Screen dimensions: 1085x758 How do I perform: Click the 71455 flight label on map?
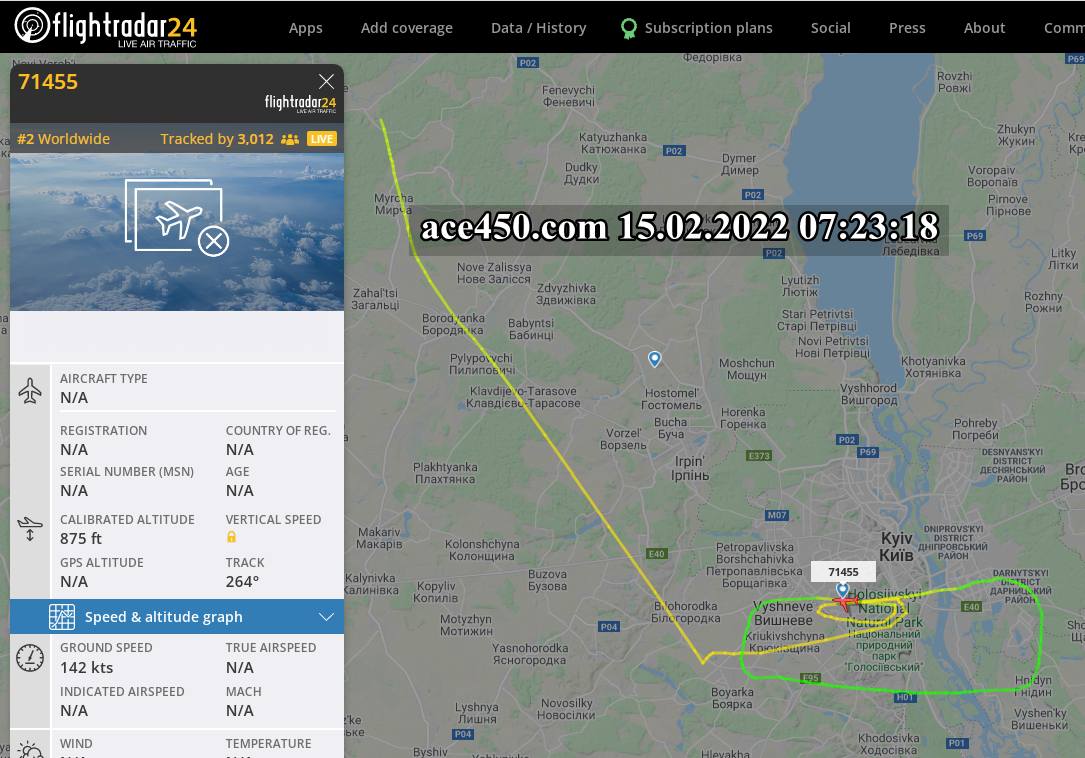click(844, 572)
